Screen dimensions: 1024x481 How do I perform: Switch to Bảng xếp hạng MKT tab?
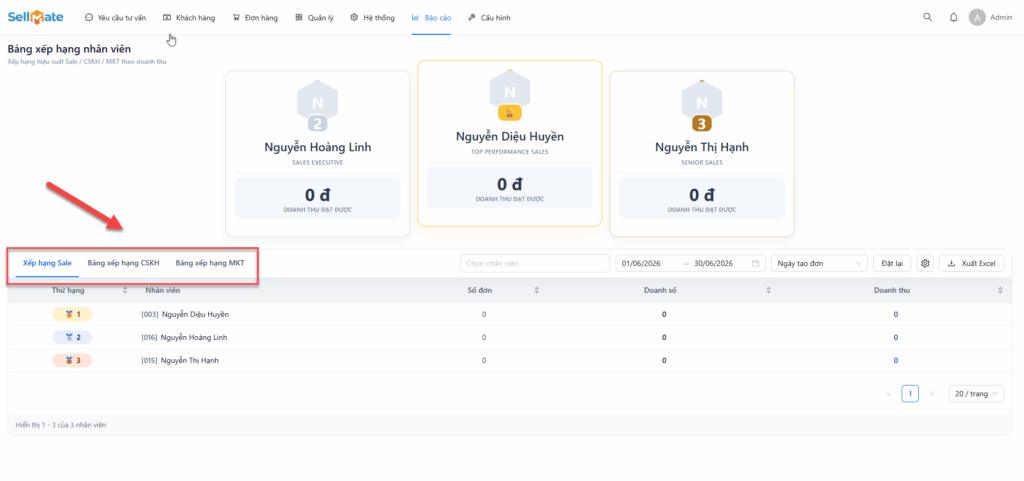[x=210, y=264]
